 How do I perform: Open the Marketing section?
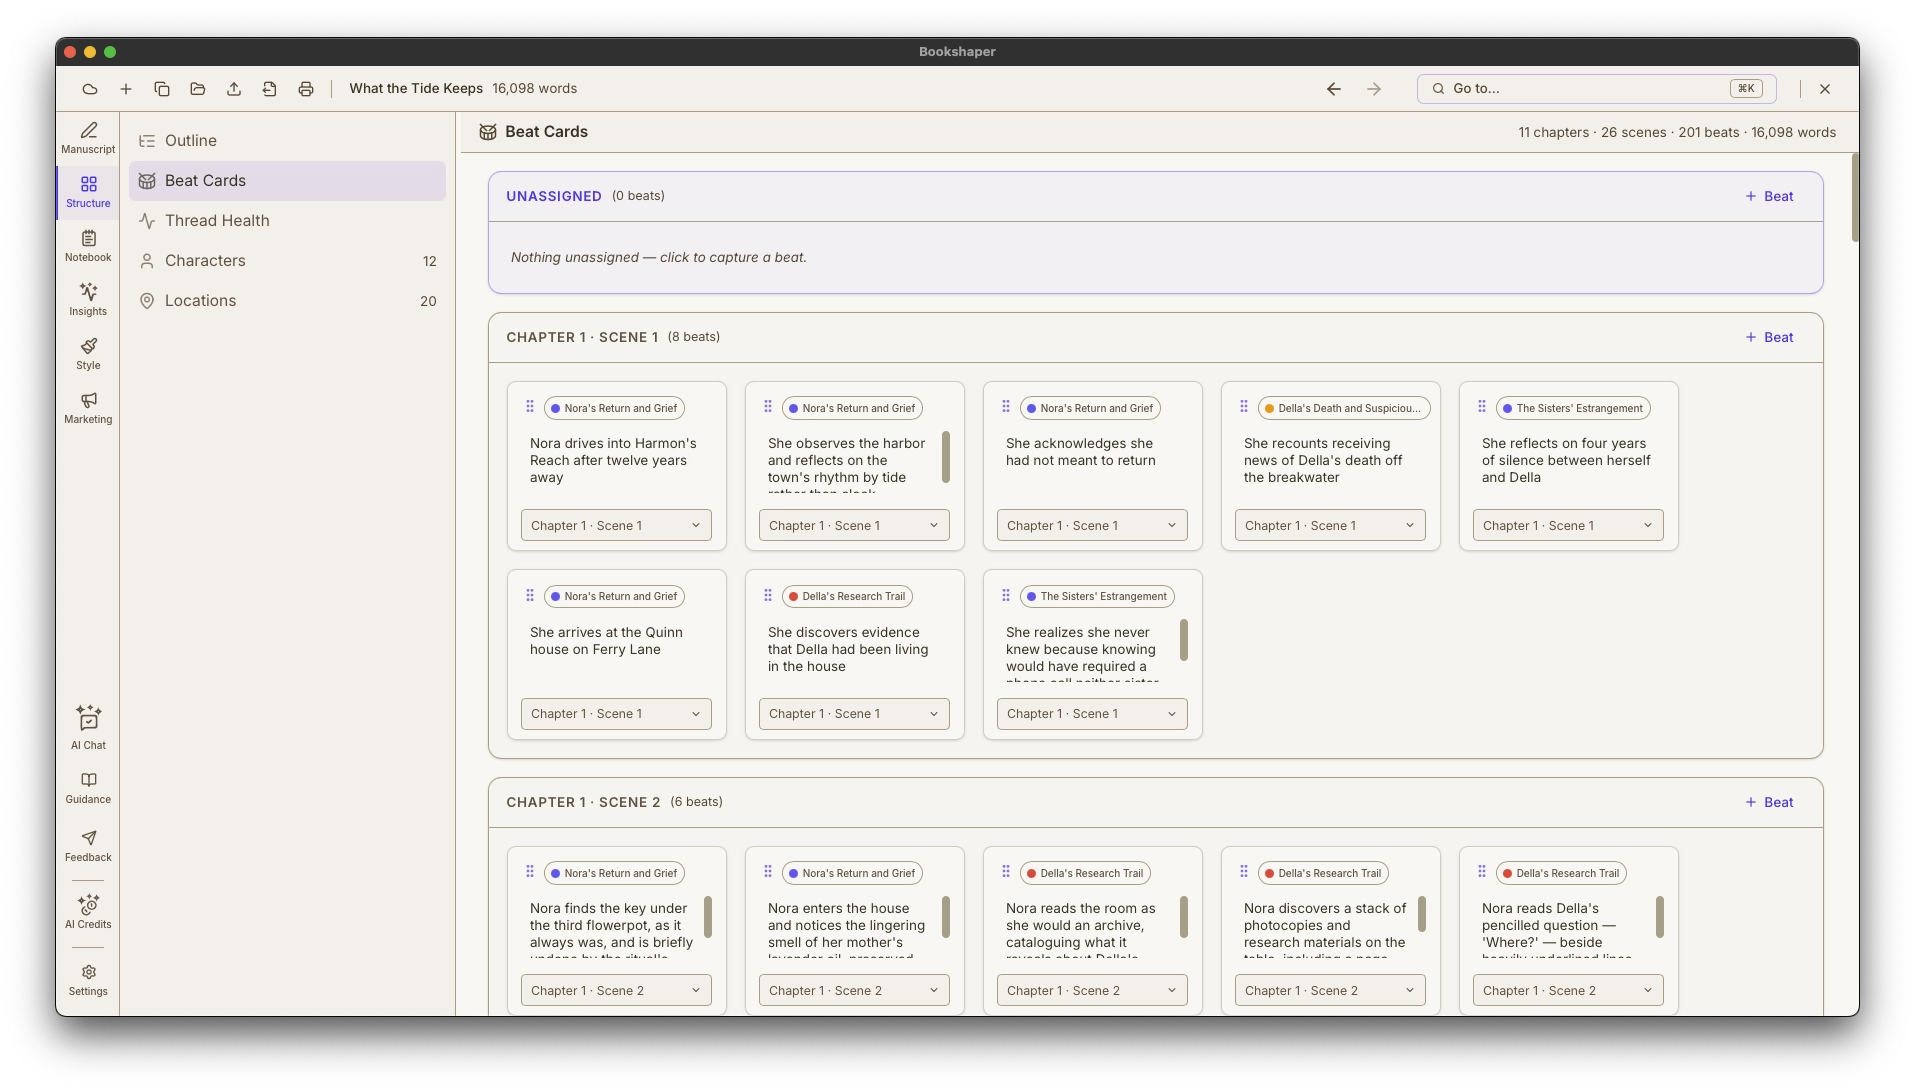88,408
